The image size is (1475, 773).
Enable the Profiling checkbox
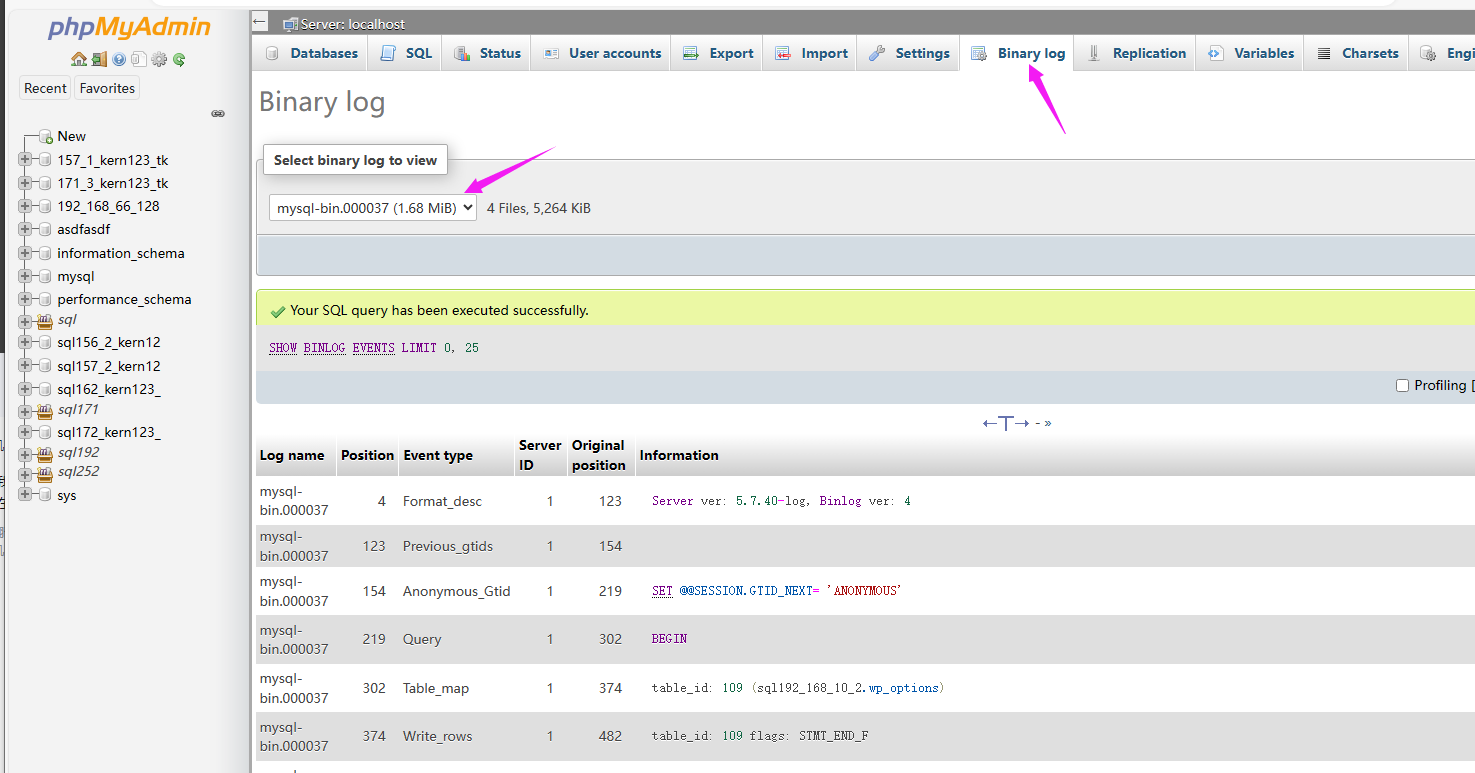point(1402,386)
